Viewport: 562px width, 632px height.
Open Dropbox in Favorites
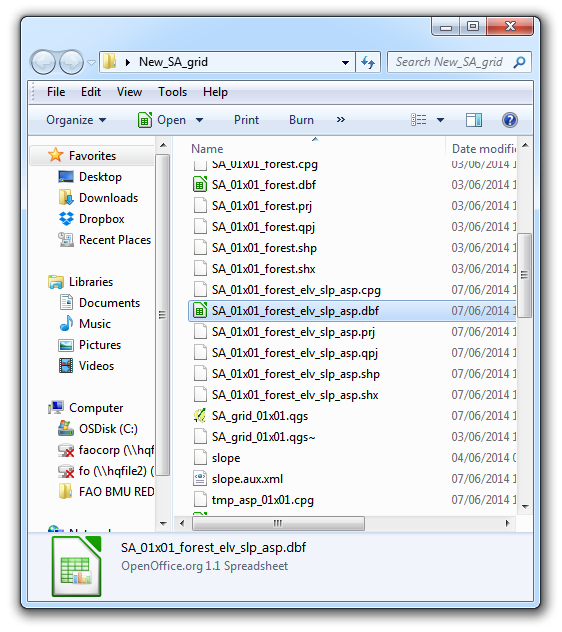point(102,219)
